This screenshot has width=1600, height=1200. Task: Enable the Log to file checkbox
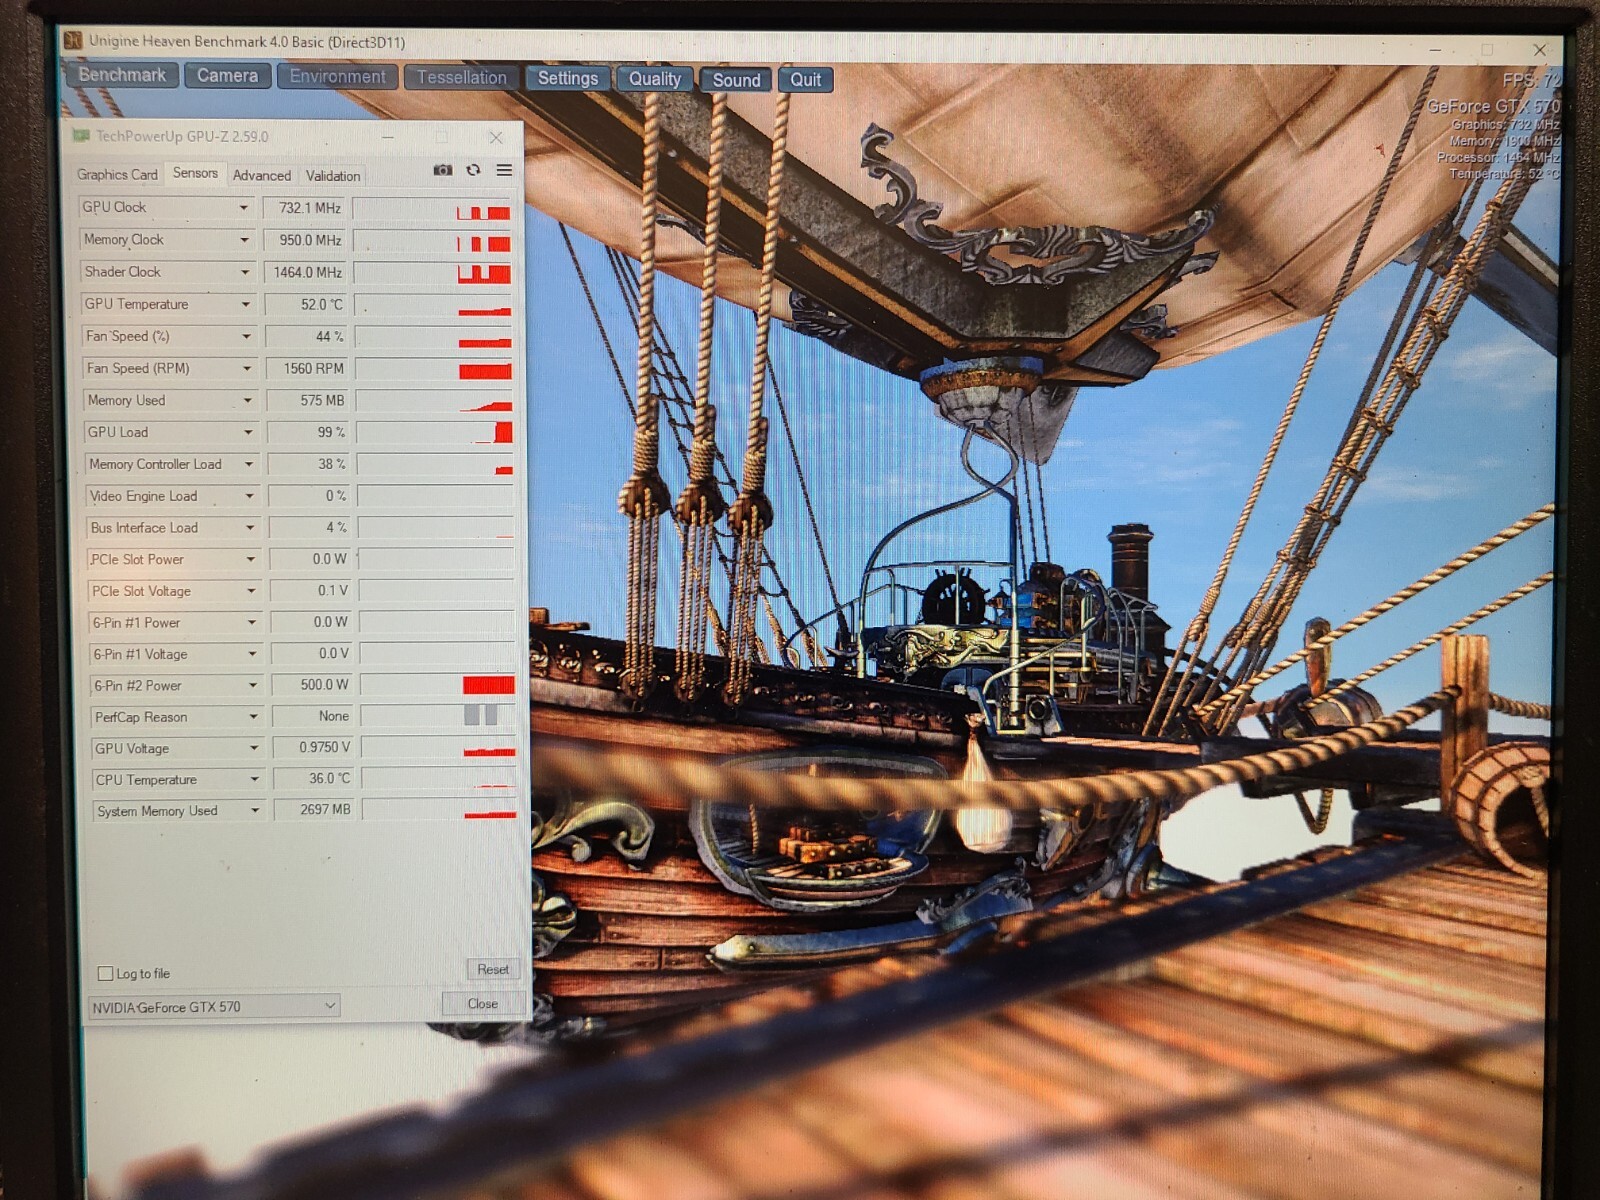[x=105, y=973]
